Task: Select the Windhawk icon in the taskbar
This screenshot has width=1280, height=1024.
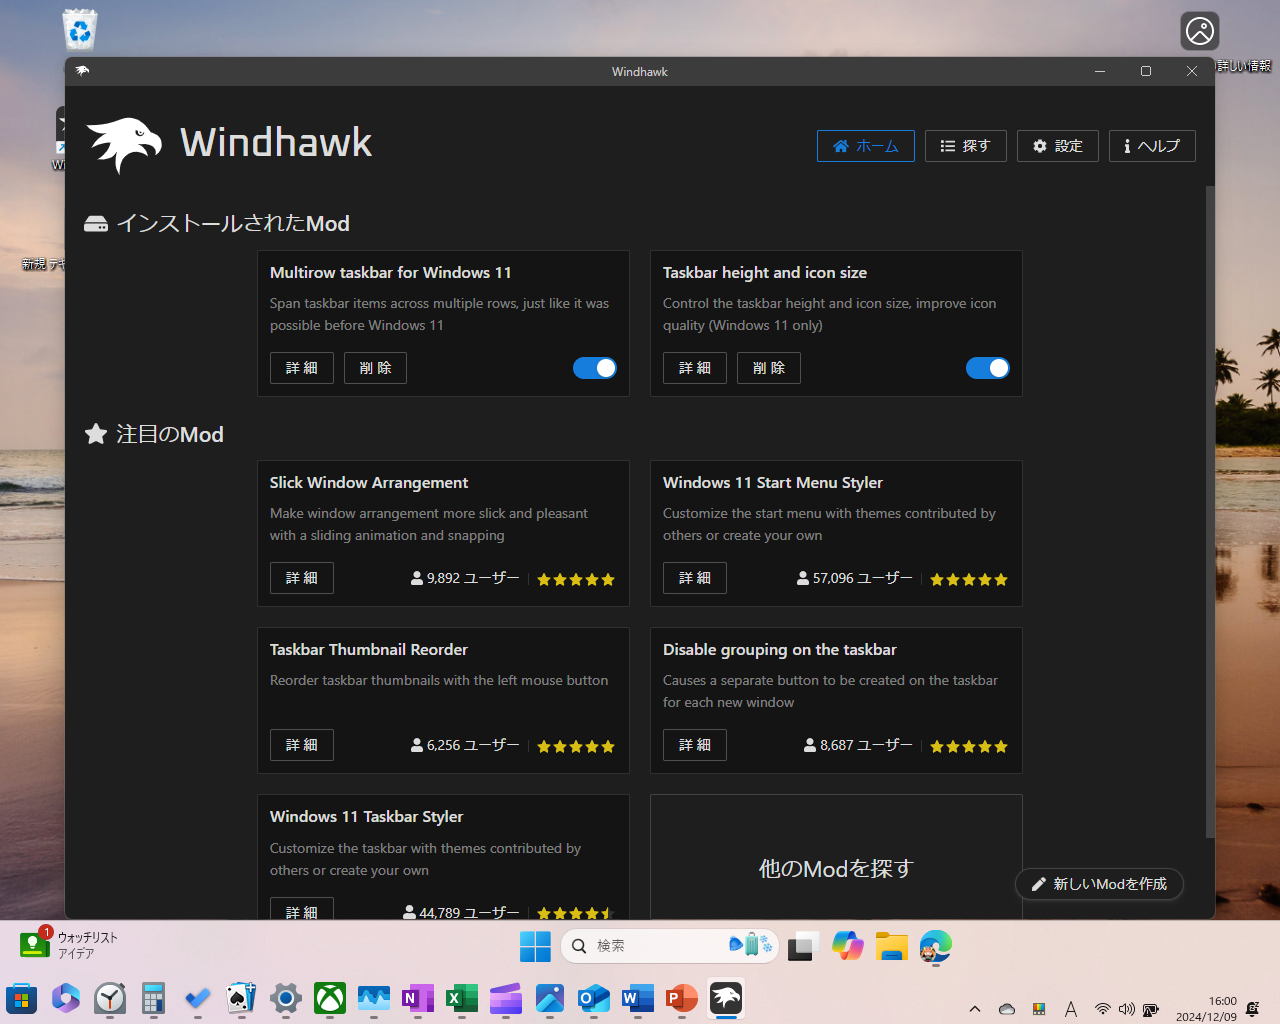Action: tap(725, 998)
